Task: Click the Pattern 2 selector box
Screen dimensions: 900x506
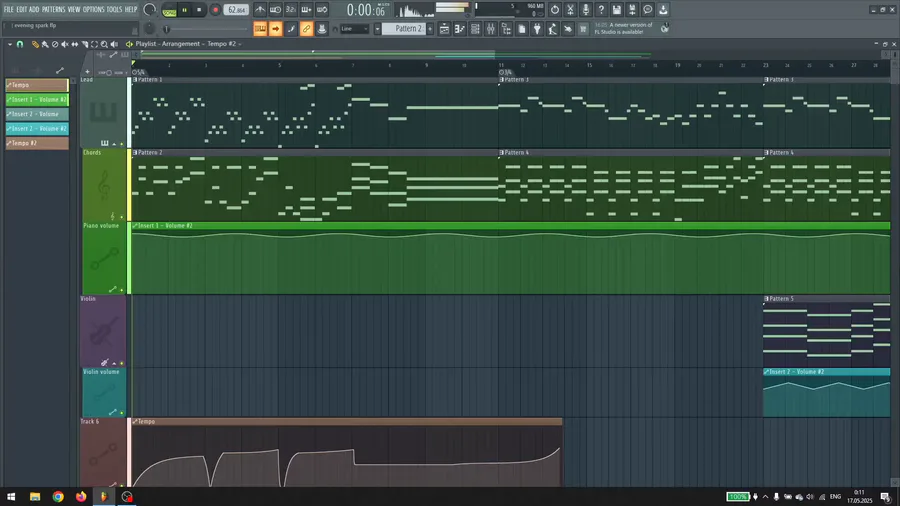Action: coord(404,29)
